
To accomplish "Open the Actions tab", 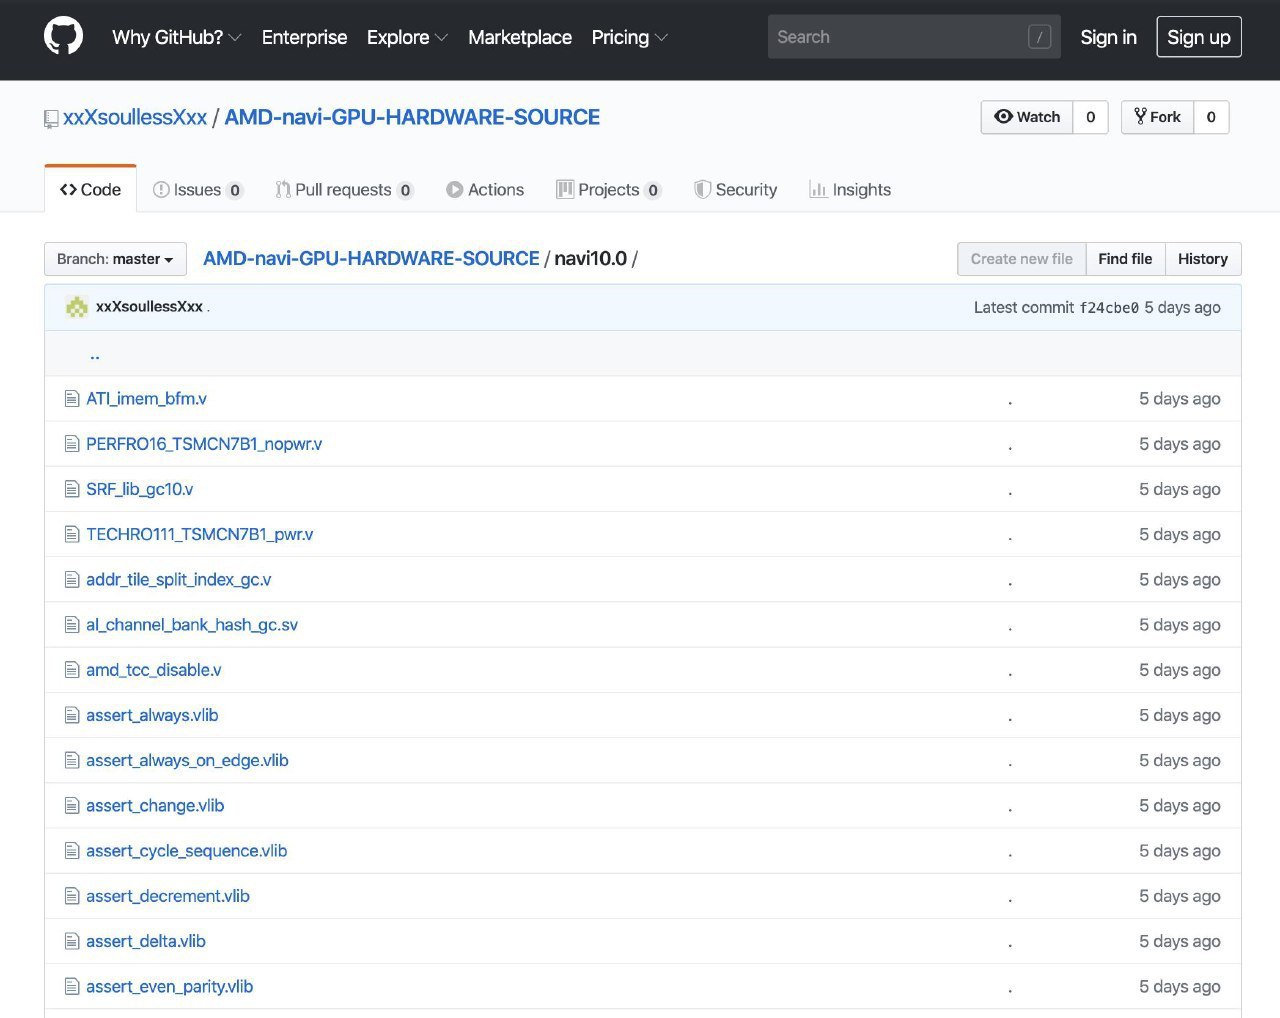I will [485, 189].
